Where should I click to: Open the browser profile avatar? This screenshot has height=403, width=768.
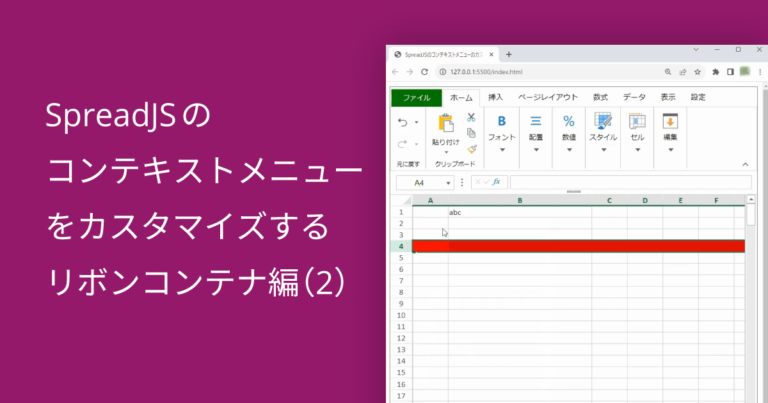pos(745,71)
